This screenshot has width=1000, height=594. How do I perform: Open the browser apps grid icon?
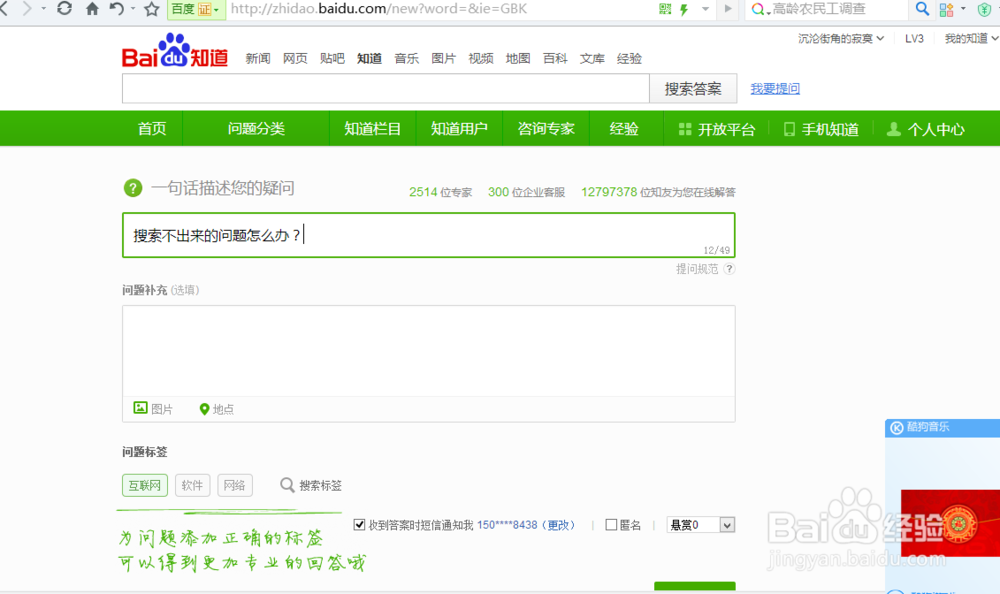click(x=946, y=10)
